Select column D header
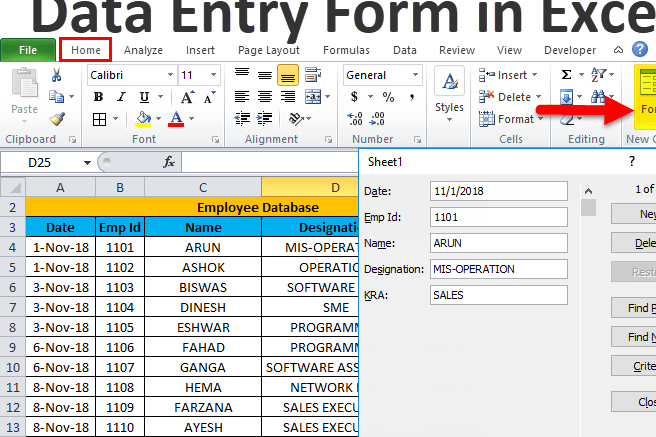656x437 pixels. [310, 188]
